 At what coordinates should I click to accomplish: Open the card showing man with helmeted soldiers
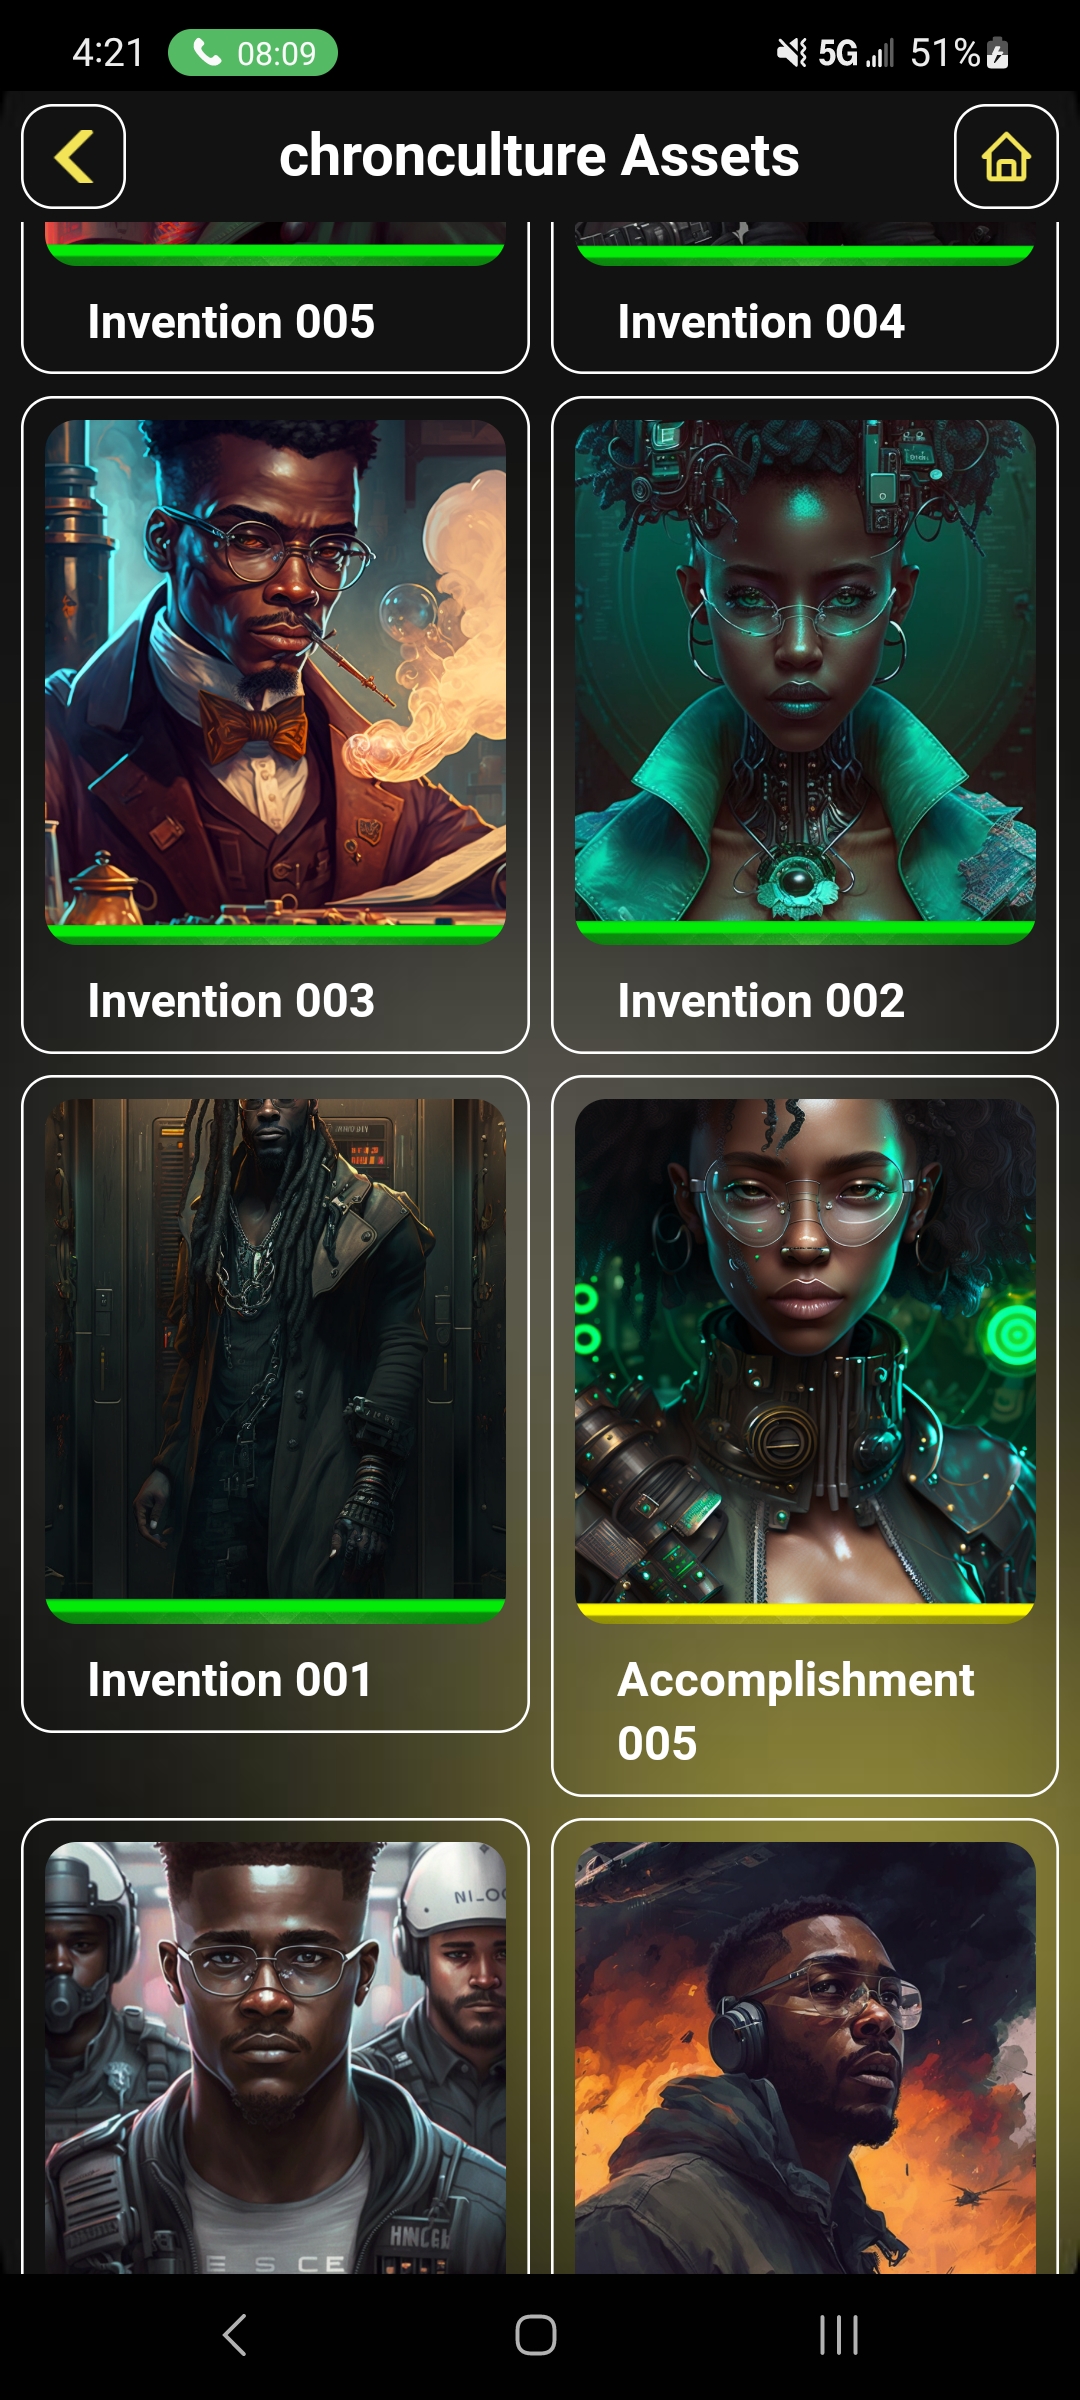point(275,2057)
